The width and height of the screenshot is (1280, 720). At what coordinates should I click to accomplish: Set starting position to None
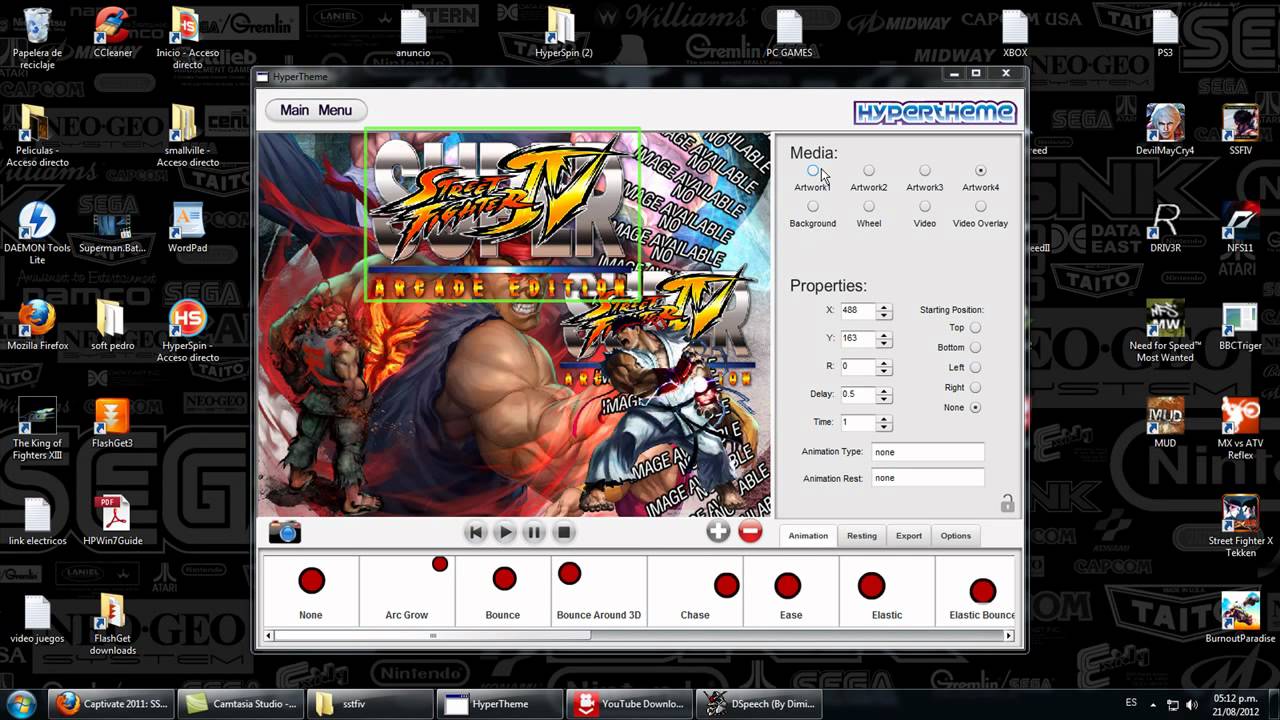(x=975, y=408)
